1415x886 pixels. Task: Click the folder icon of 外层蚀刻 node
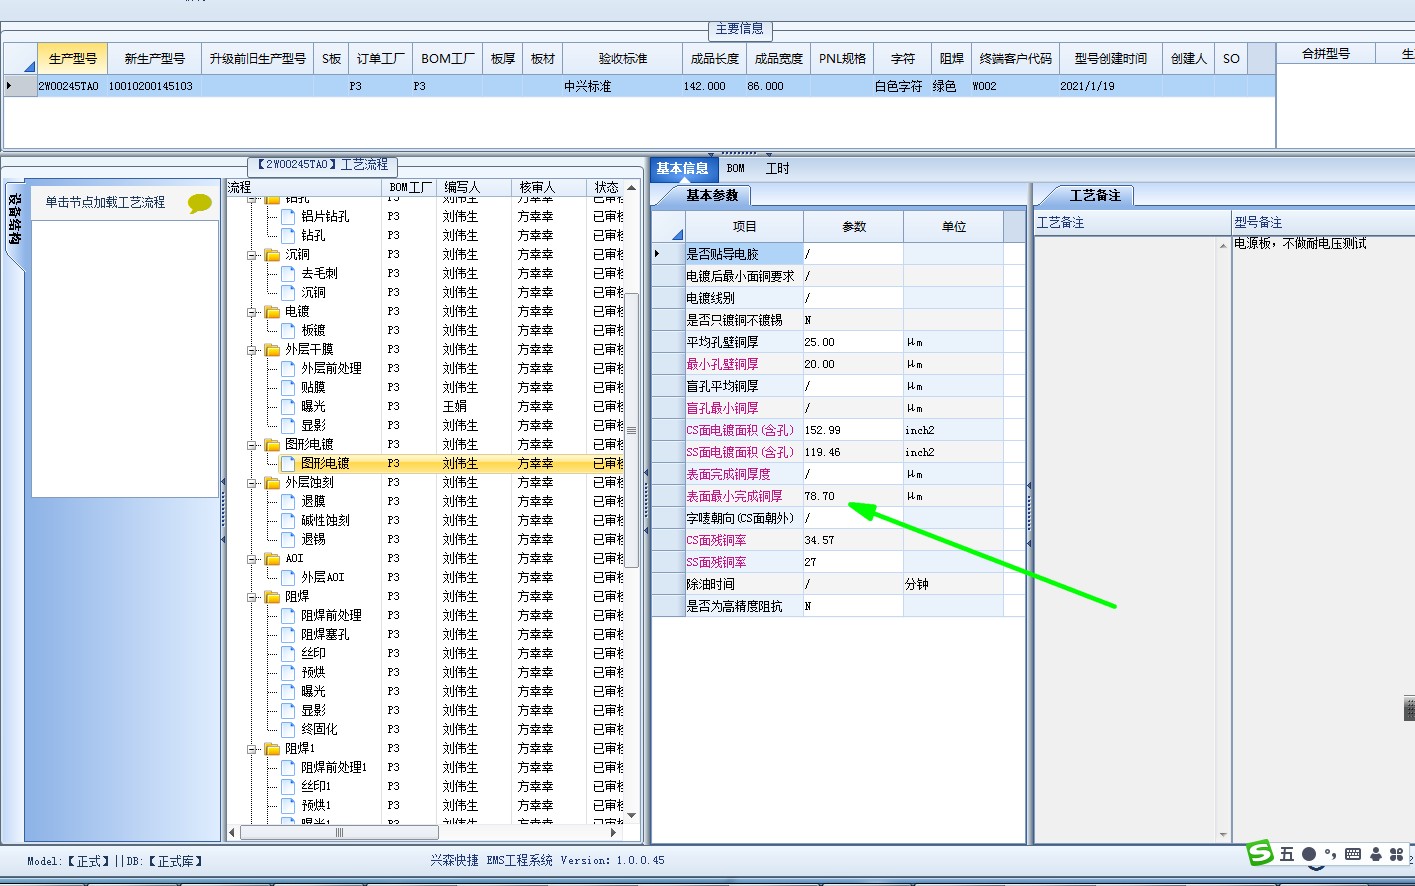tap(272, 483)
